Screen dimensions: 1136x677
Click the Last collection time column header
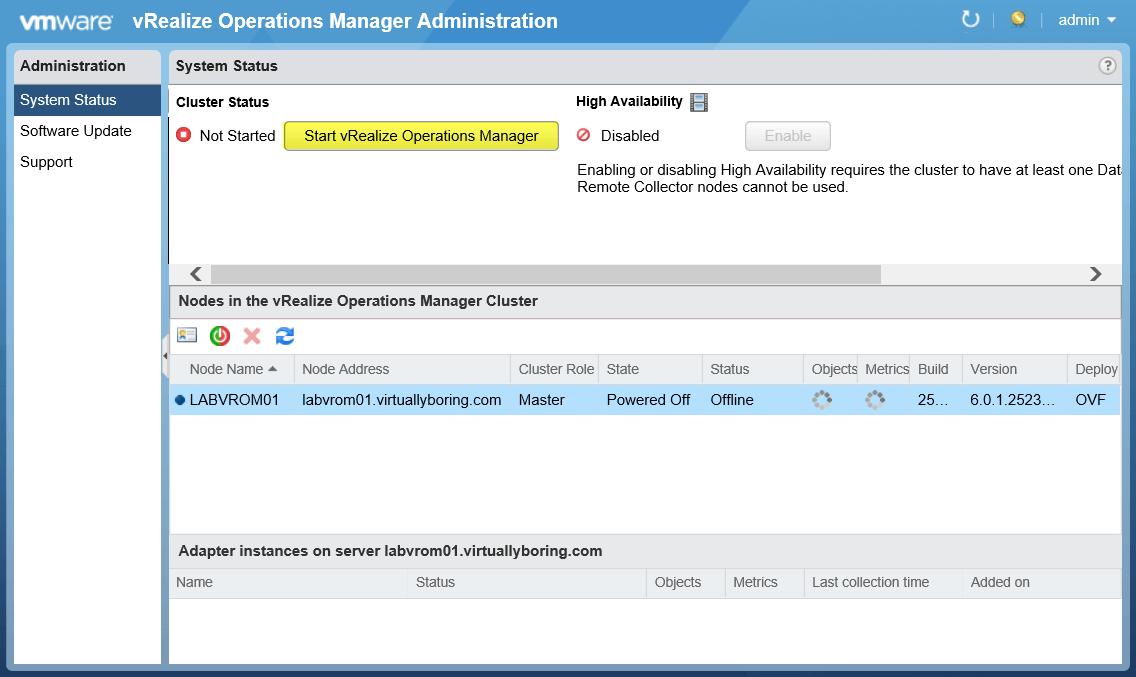coord(883,583)
